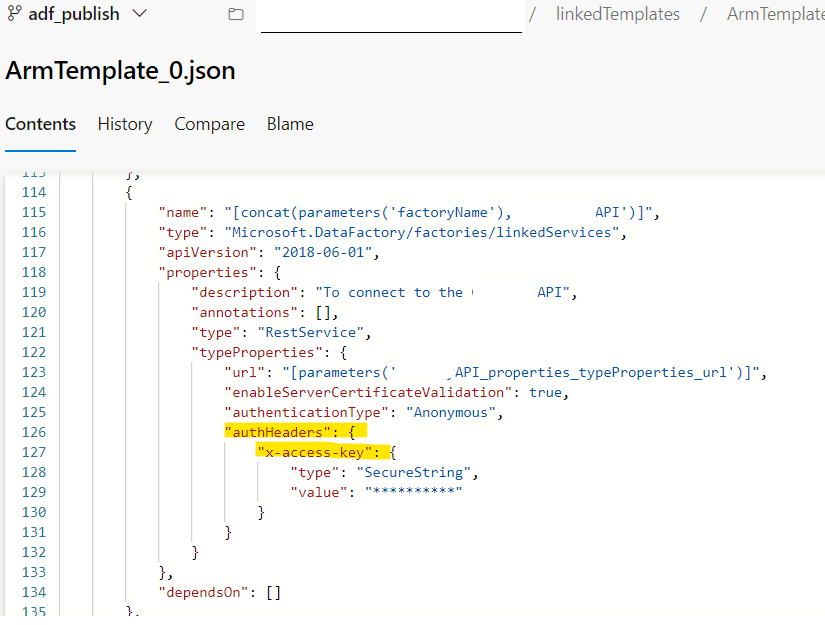The height and width of the screenshot is (625, 825).
Task: Switch to the Compare tab
Action: (209, 124)
